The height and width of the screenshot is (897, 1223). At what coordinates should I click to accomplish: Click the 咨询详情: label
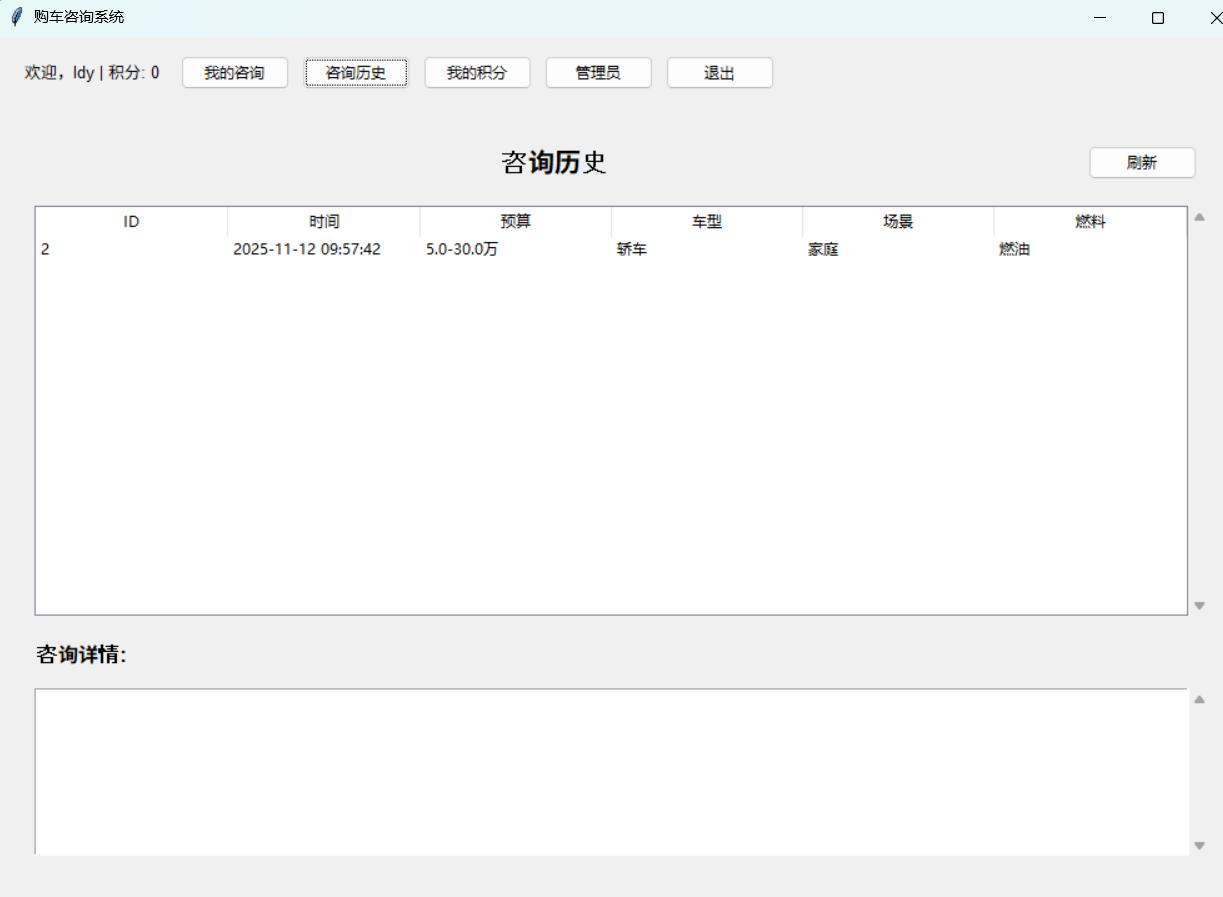(82, 655)
